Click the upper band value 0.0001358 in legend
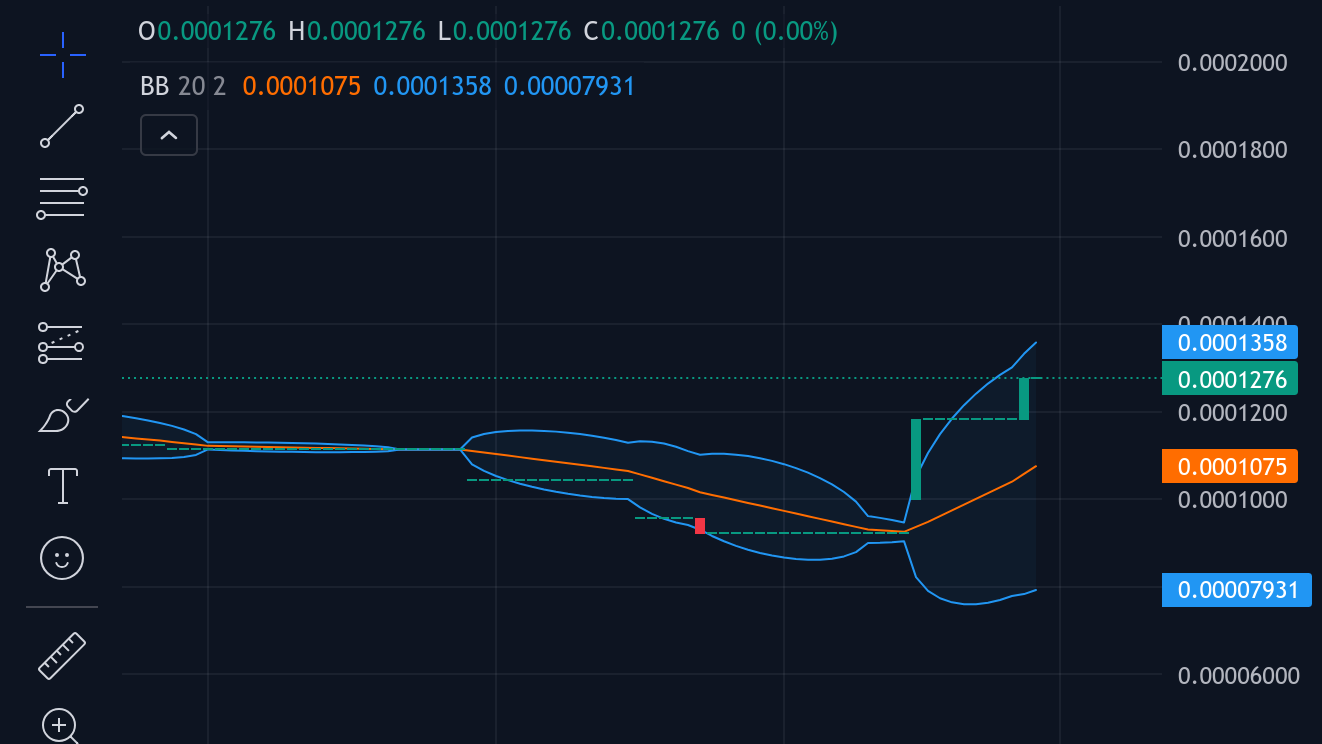The image size is (1322, 744). 432,86
